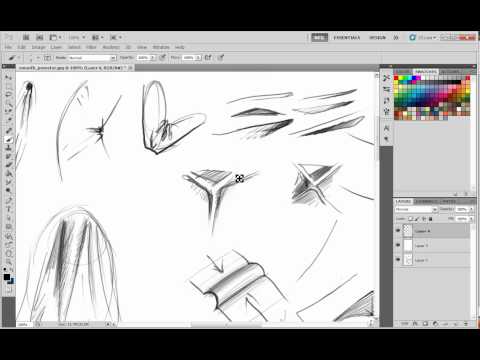Toggle lock image pixels

coord(417,219)
